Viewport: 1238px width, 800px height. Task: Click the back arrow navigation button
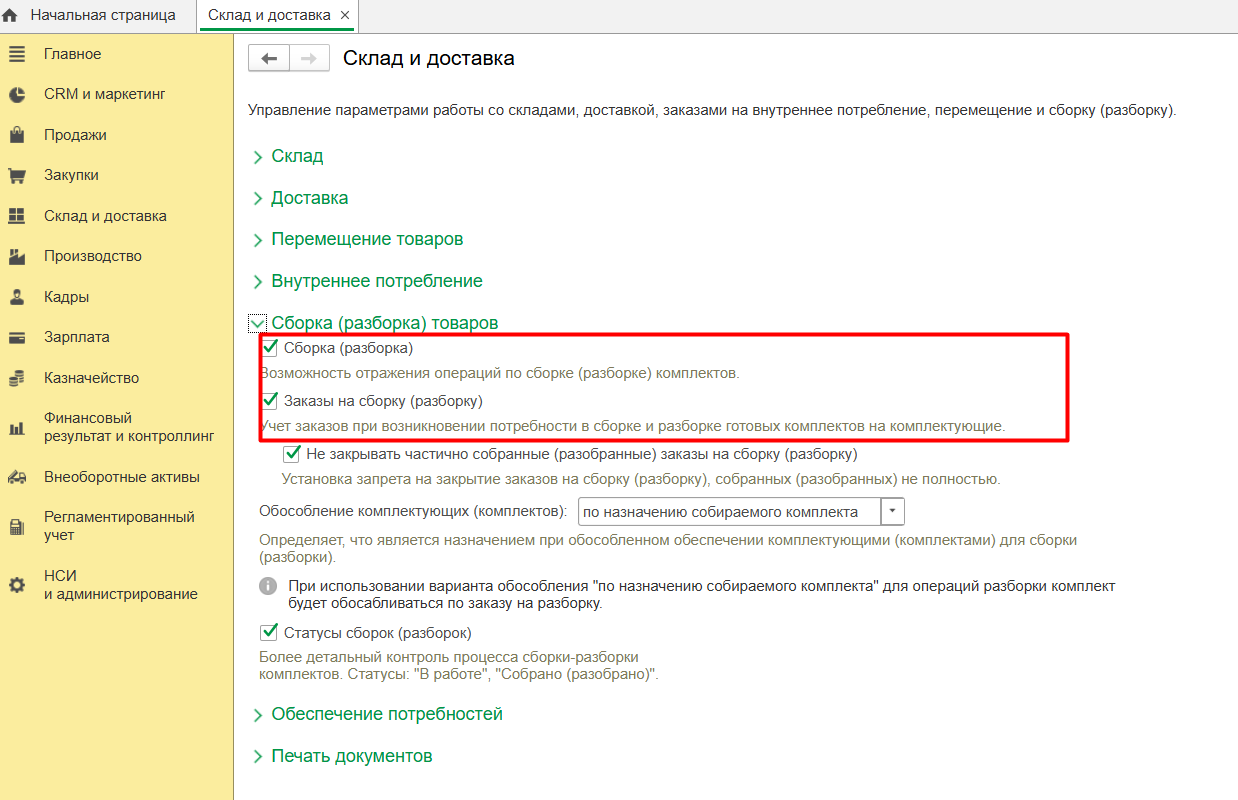269,59
